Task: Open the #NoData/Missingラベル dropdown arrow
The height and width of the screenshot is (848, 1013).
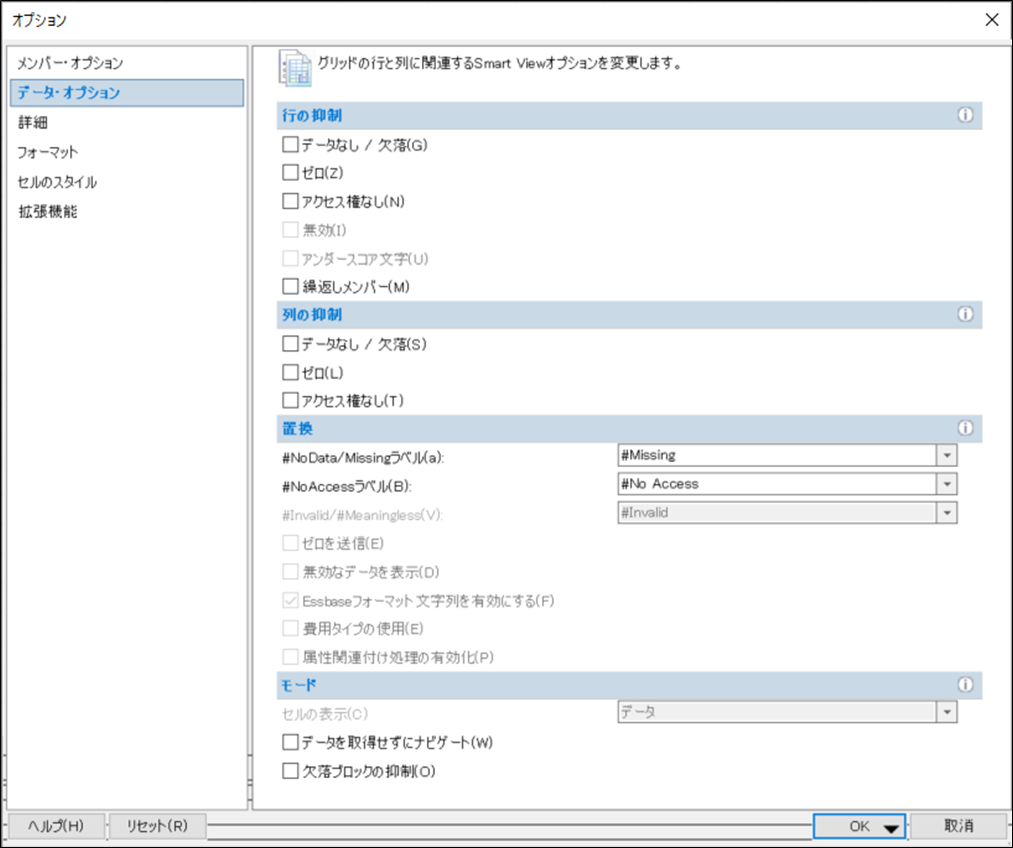Action: pos(946,456)
